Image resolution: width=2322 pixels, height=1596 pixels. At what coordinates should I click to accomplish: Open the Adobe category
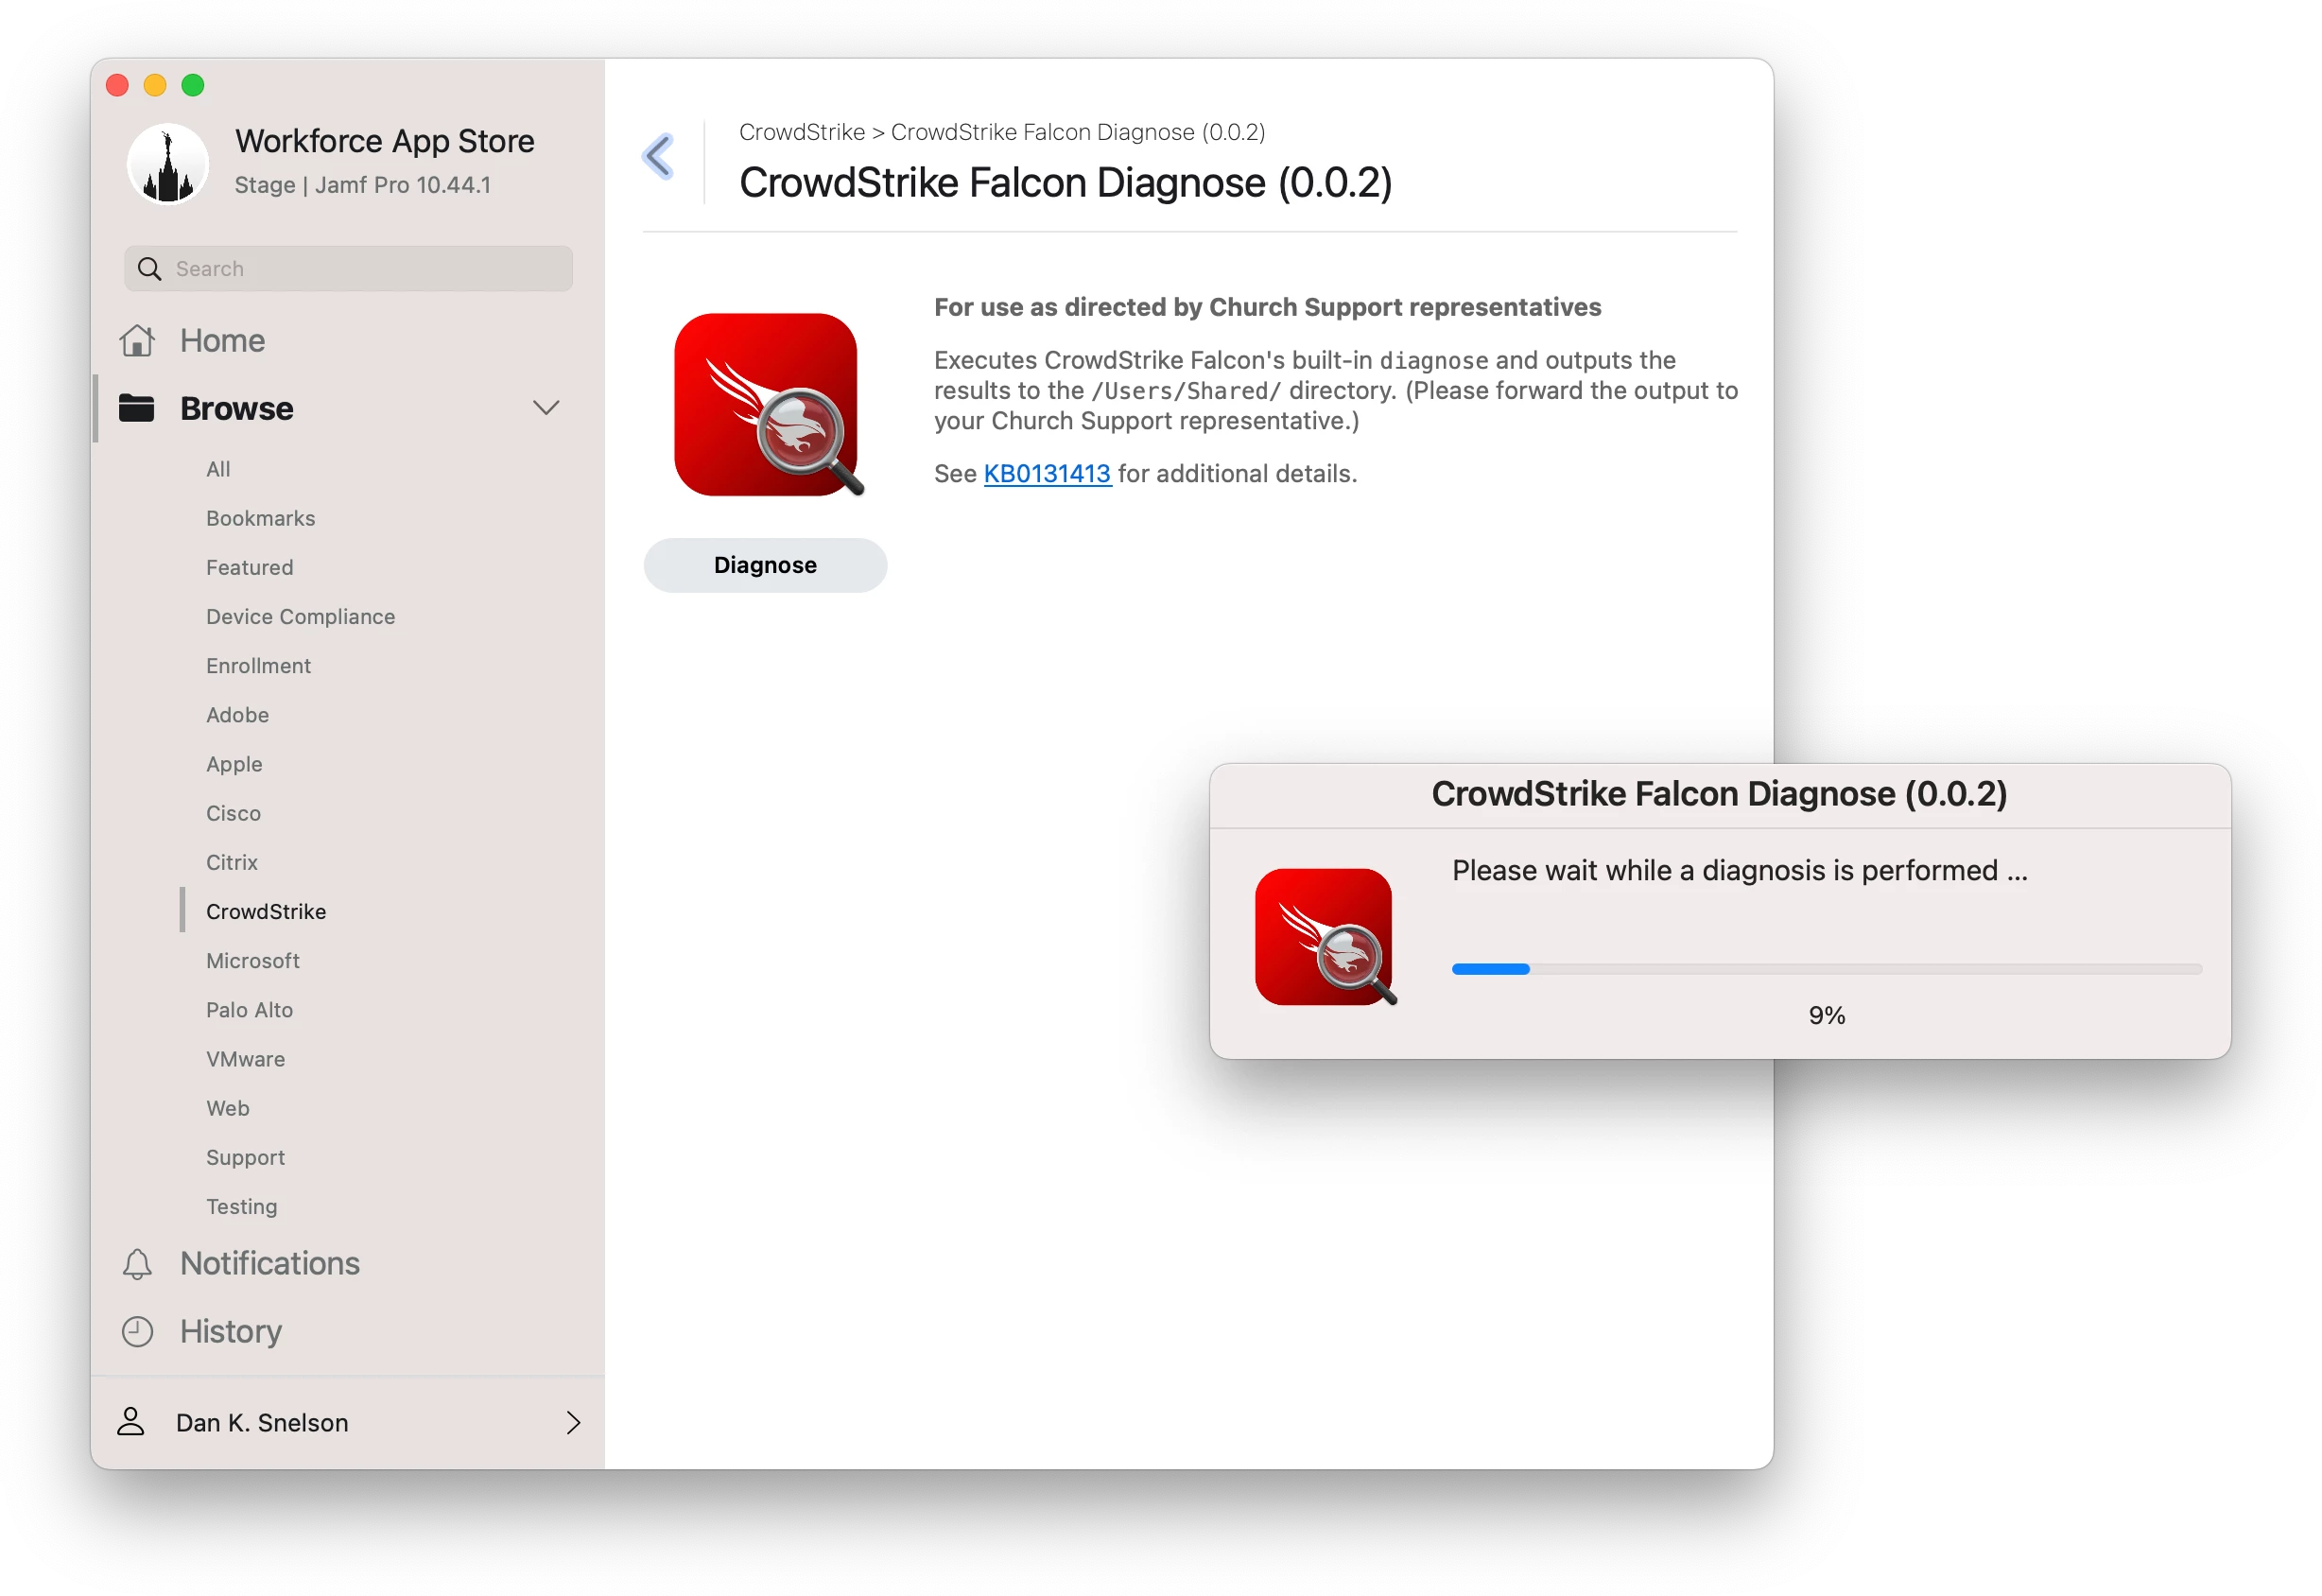pyautogui.click(x=237, y=715)
